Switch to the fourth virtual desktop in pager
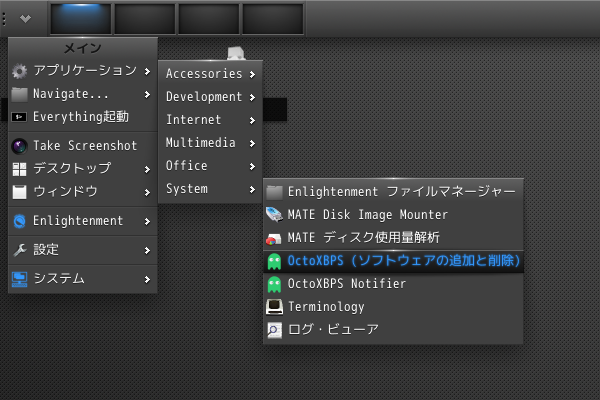600x400 pixels. point(273,19)
